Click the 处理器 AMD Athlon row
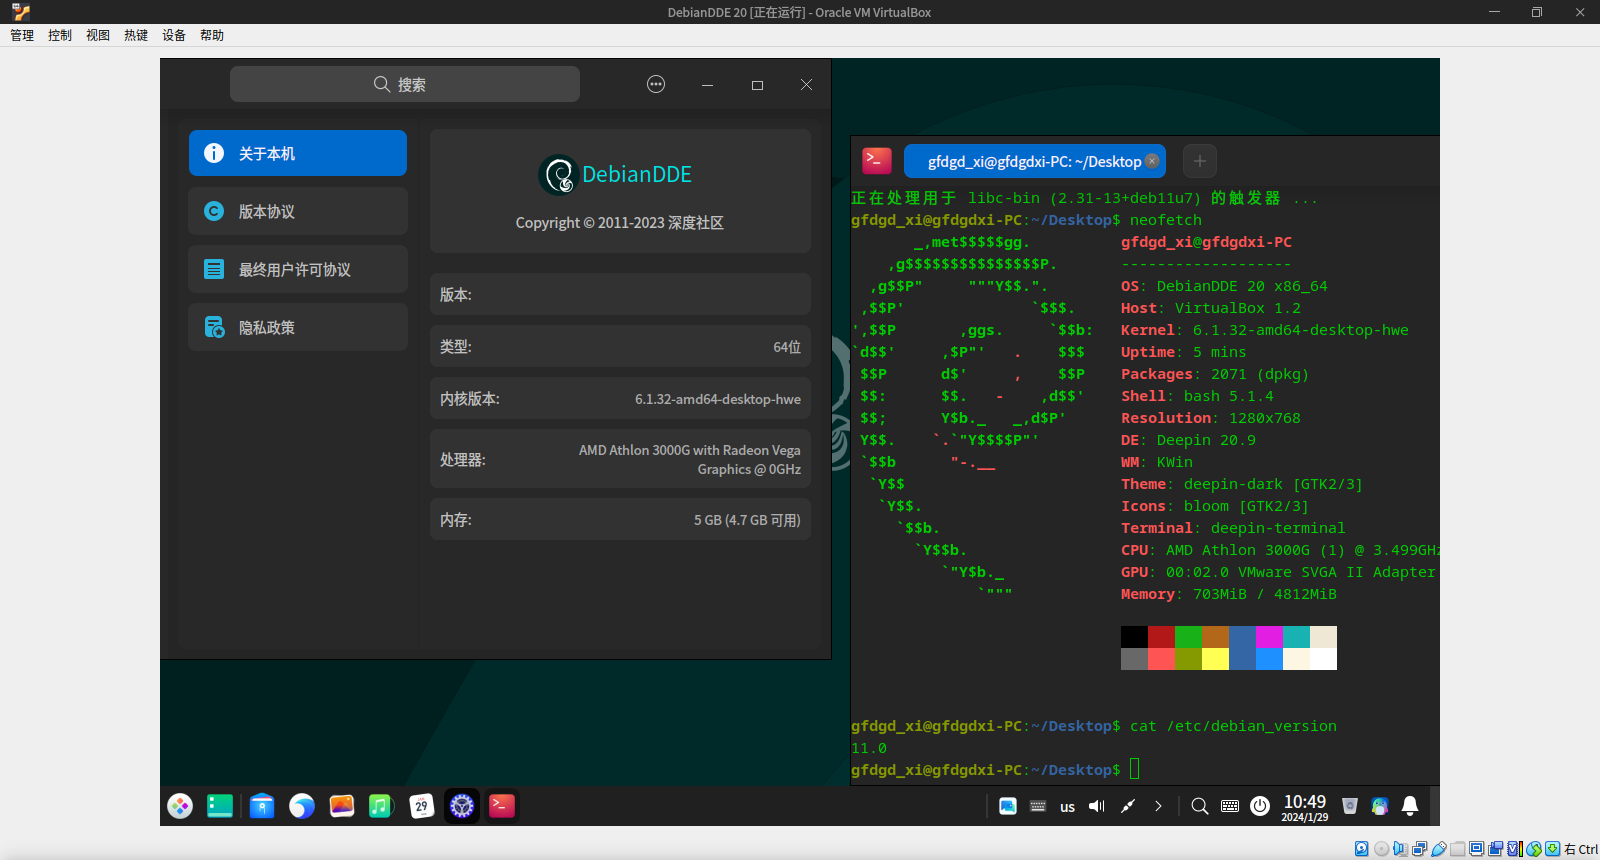The height and width of the screenshot is (860, 1600). pyautogui.click(x=620, y=459)
